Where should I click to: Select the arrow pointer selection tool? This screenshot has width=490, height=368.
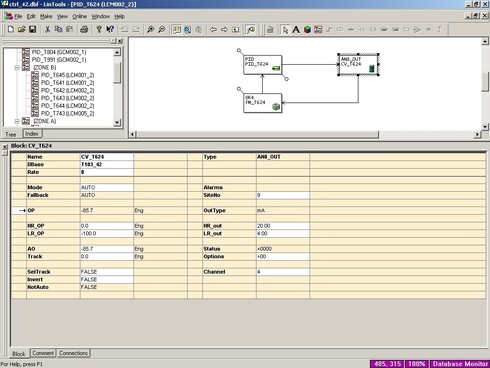[x=285, y=30]
